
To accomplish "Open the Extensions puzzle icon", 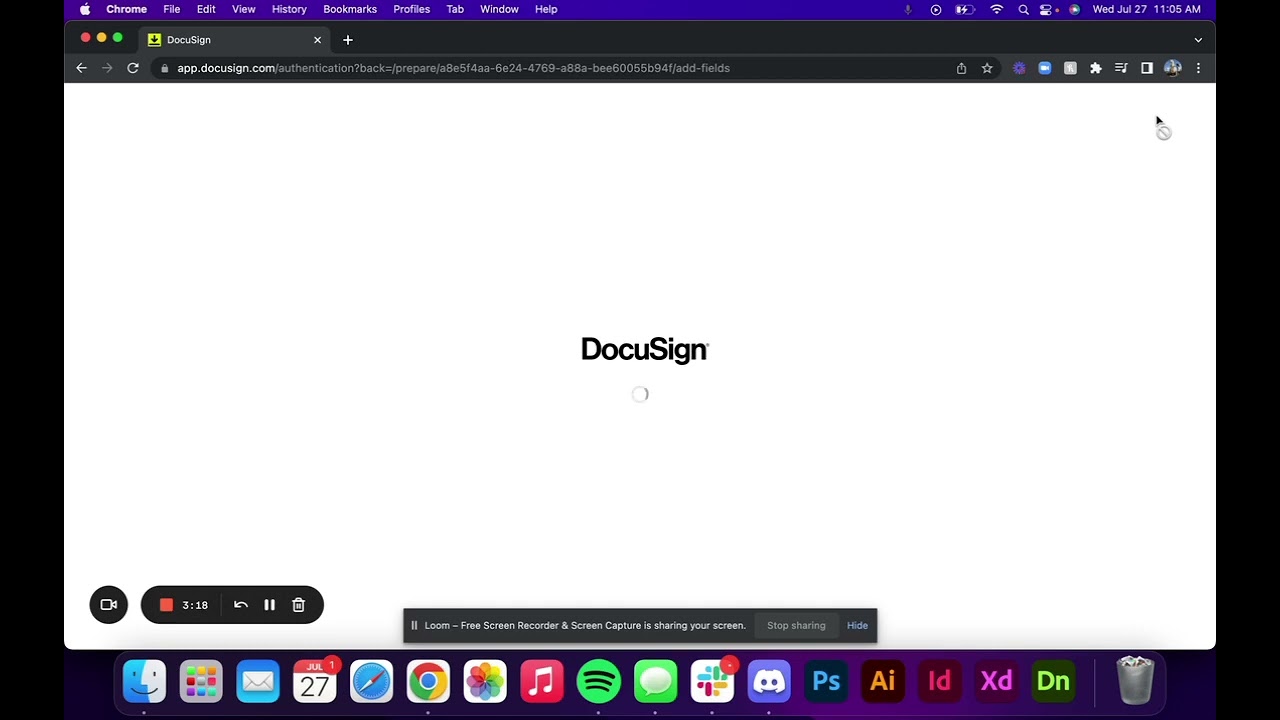I will [x=1096, y=68].
